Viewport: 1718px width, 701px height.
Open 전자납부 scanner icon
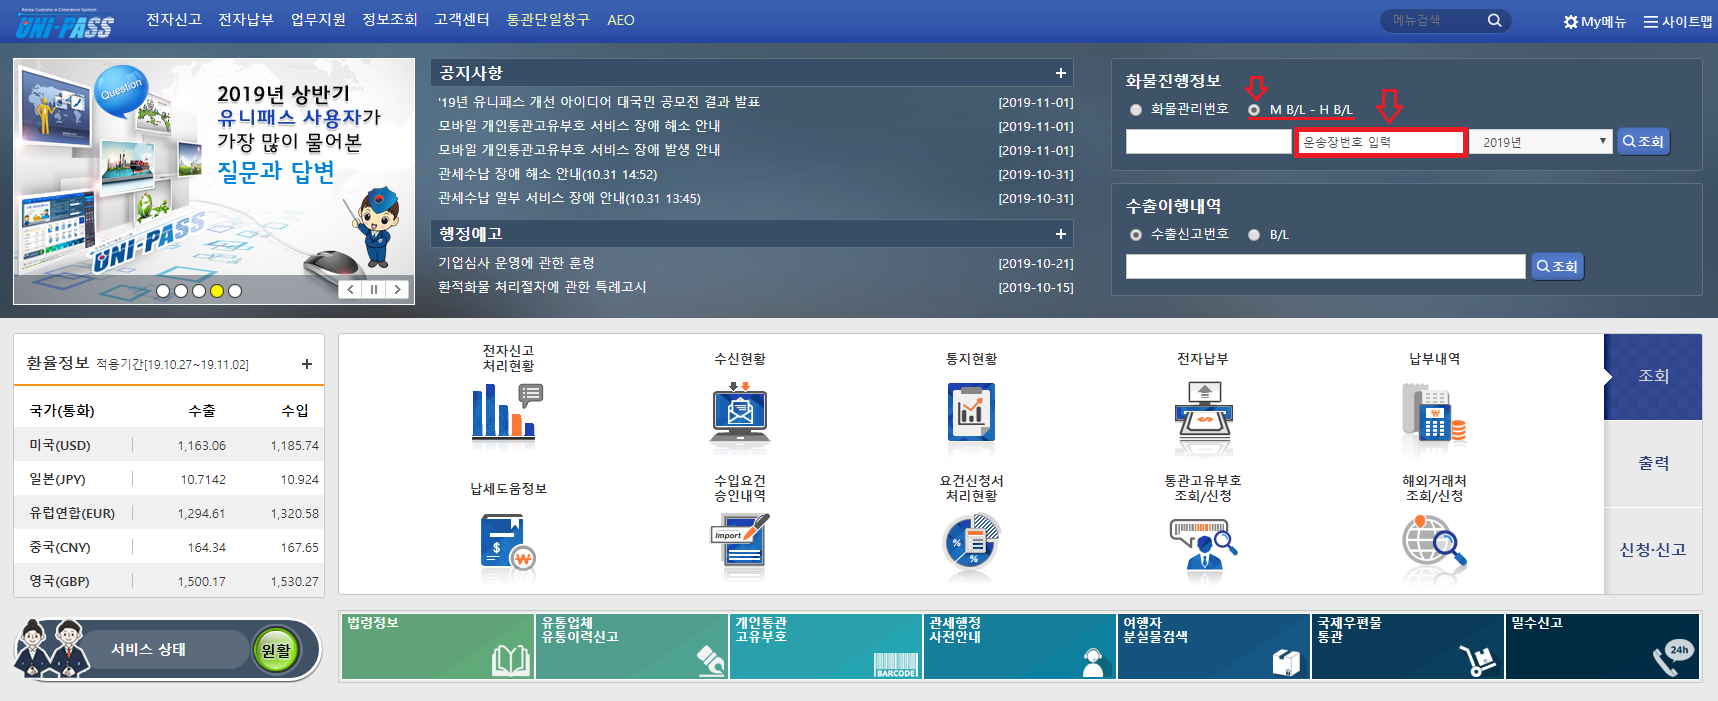click(x=1203, y=412)
